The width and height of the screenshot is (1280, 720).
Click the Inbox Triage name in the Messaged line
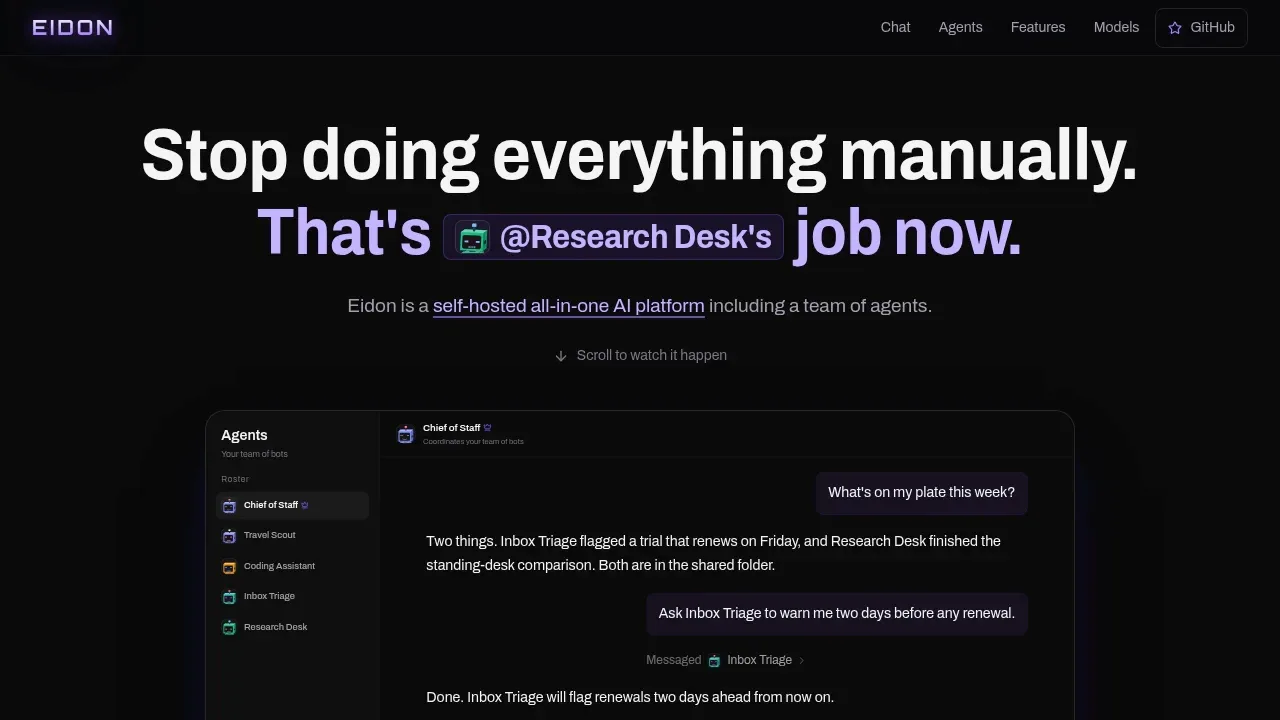759,660
